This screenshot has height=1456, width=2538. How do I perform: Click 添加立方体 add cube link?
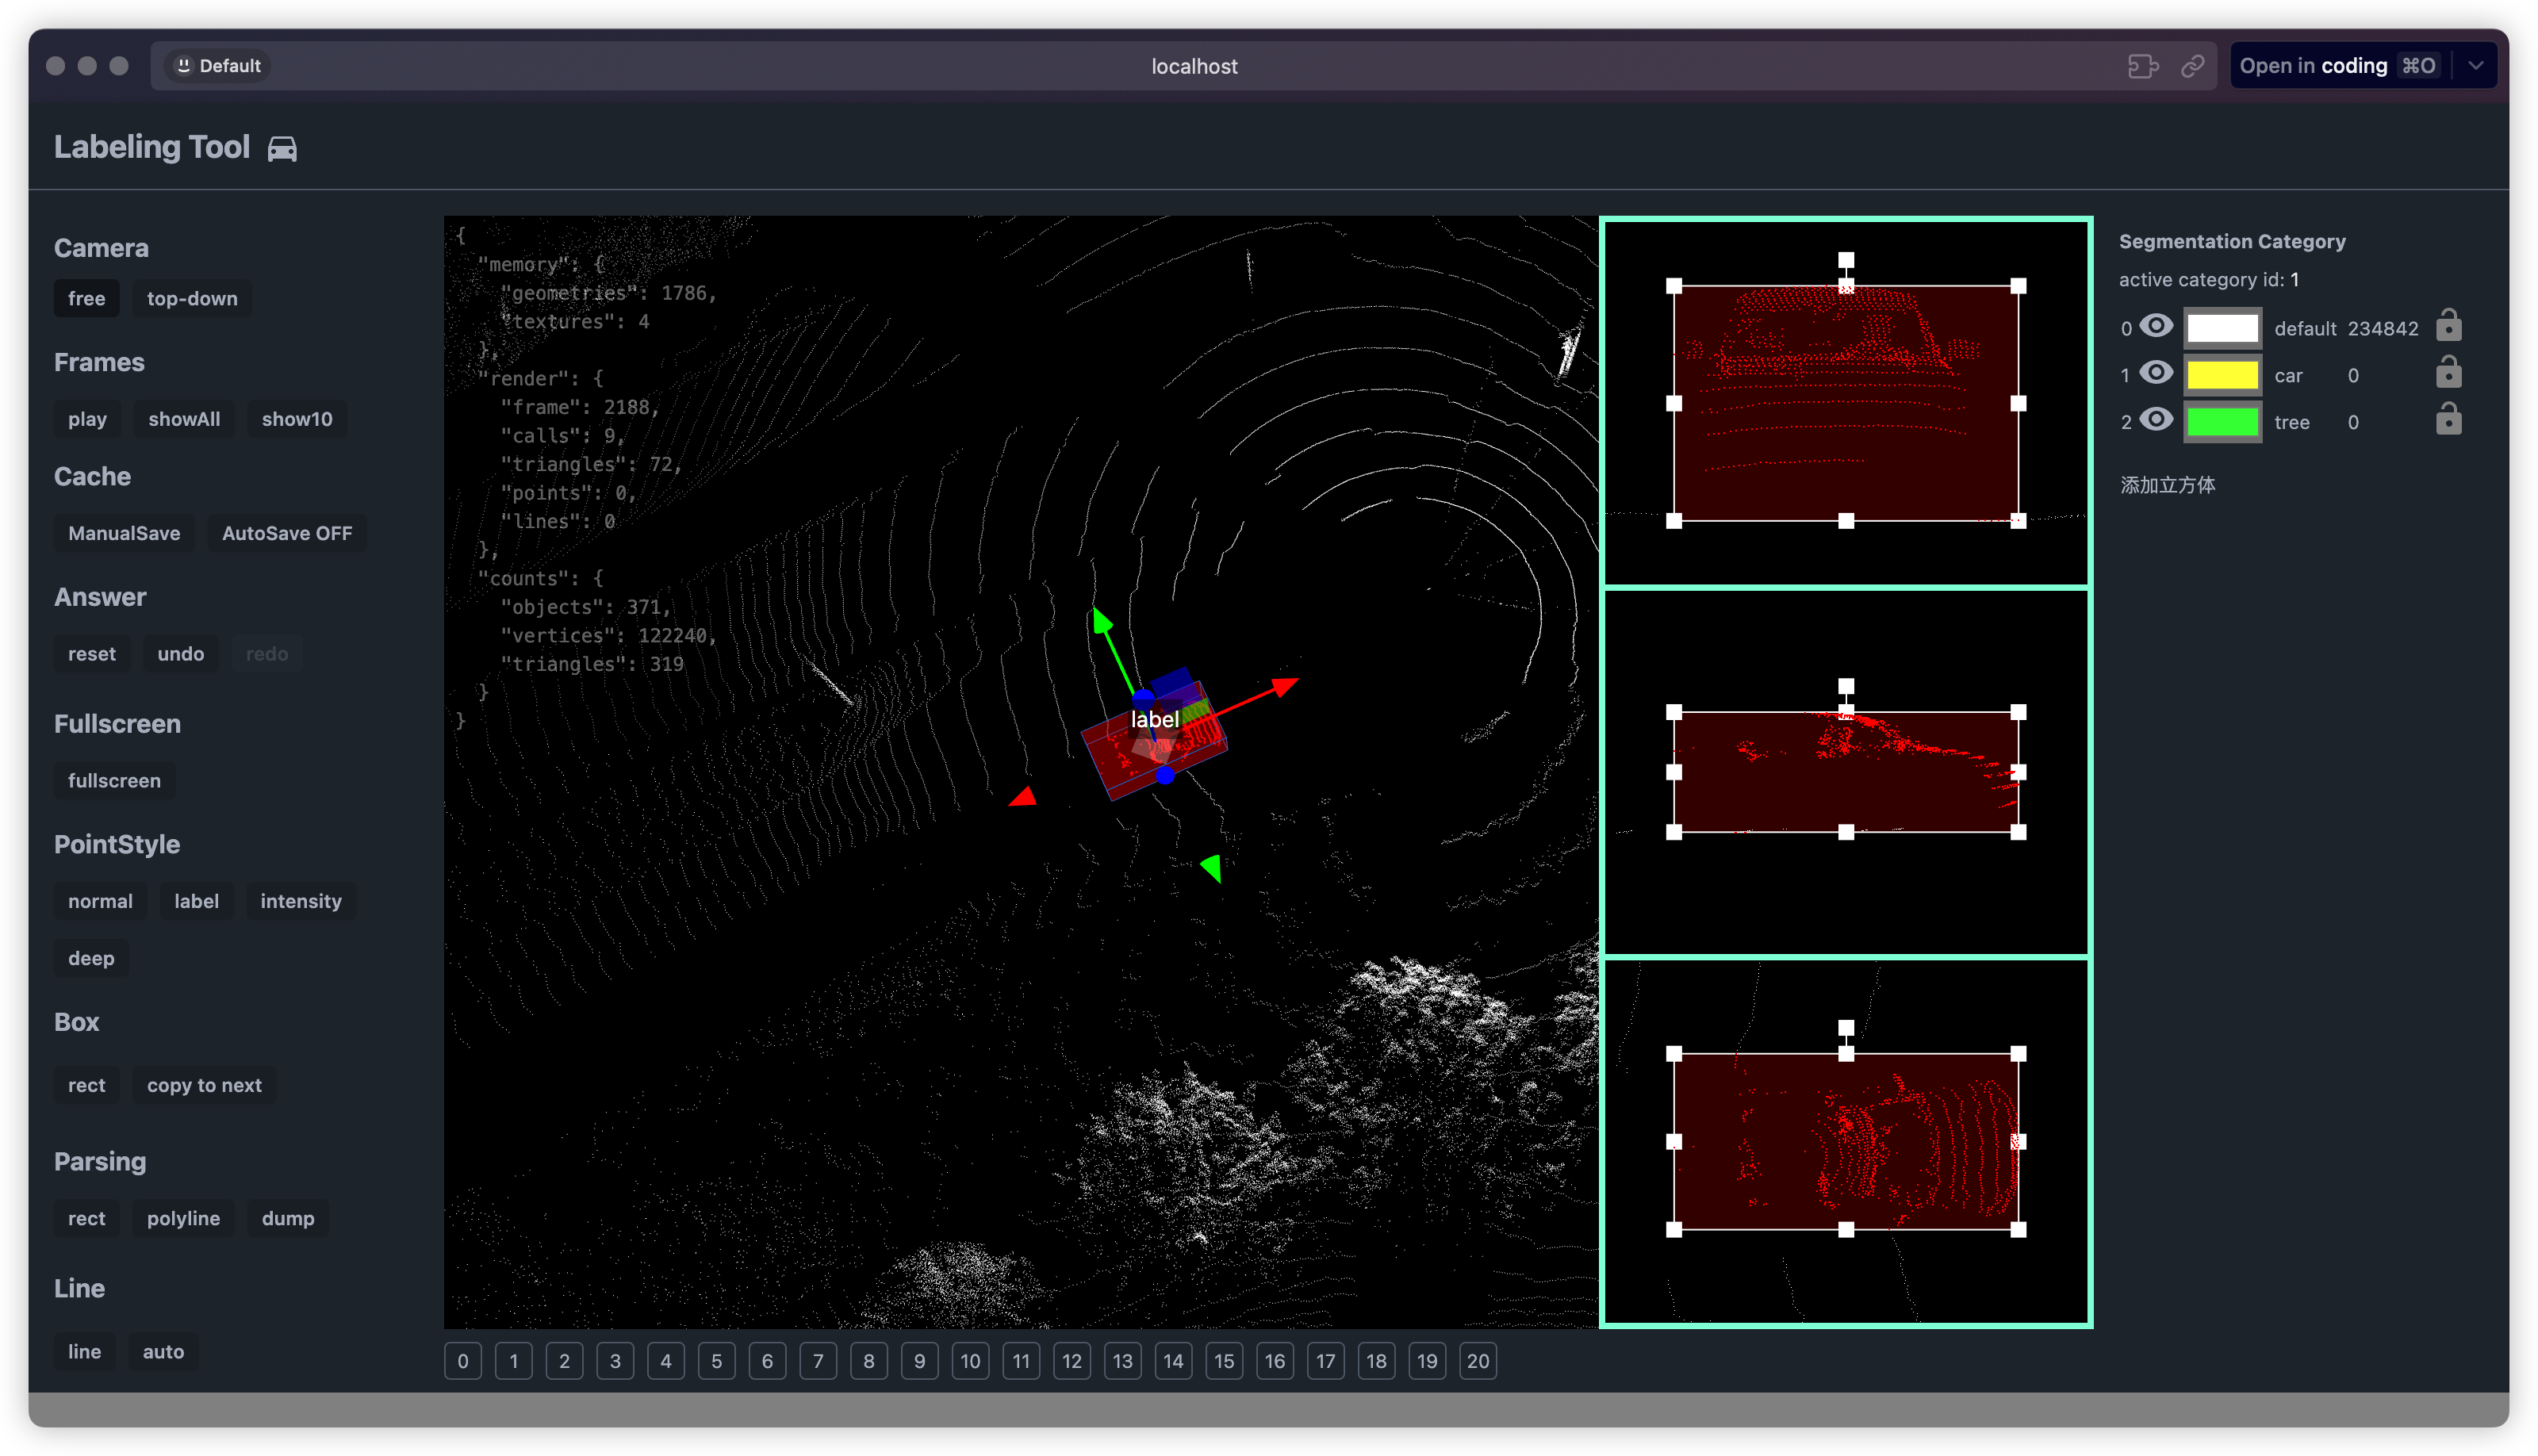(x=2167, y=485)
